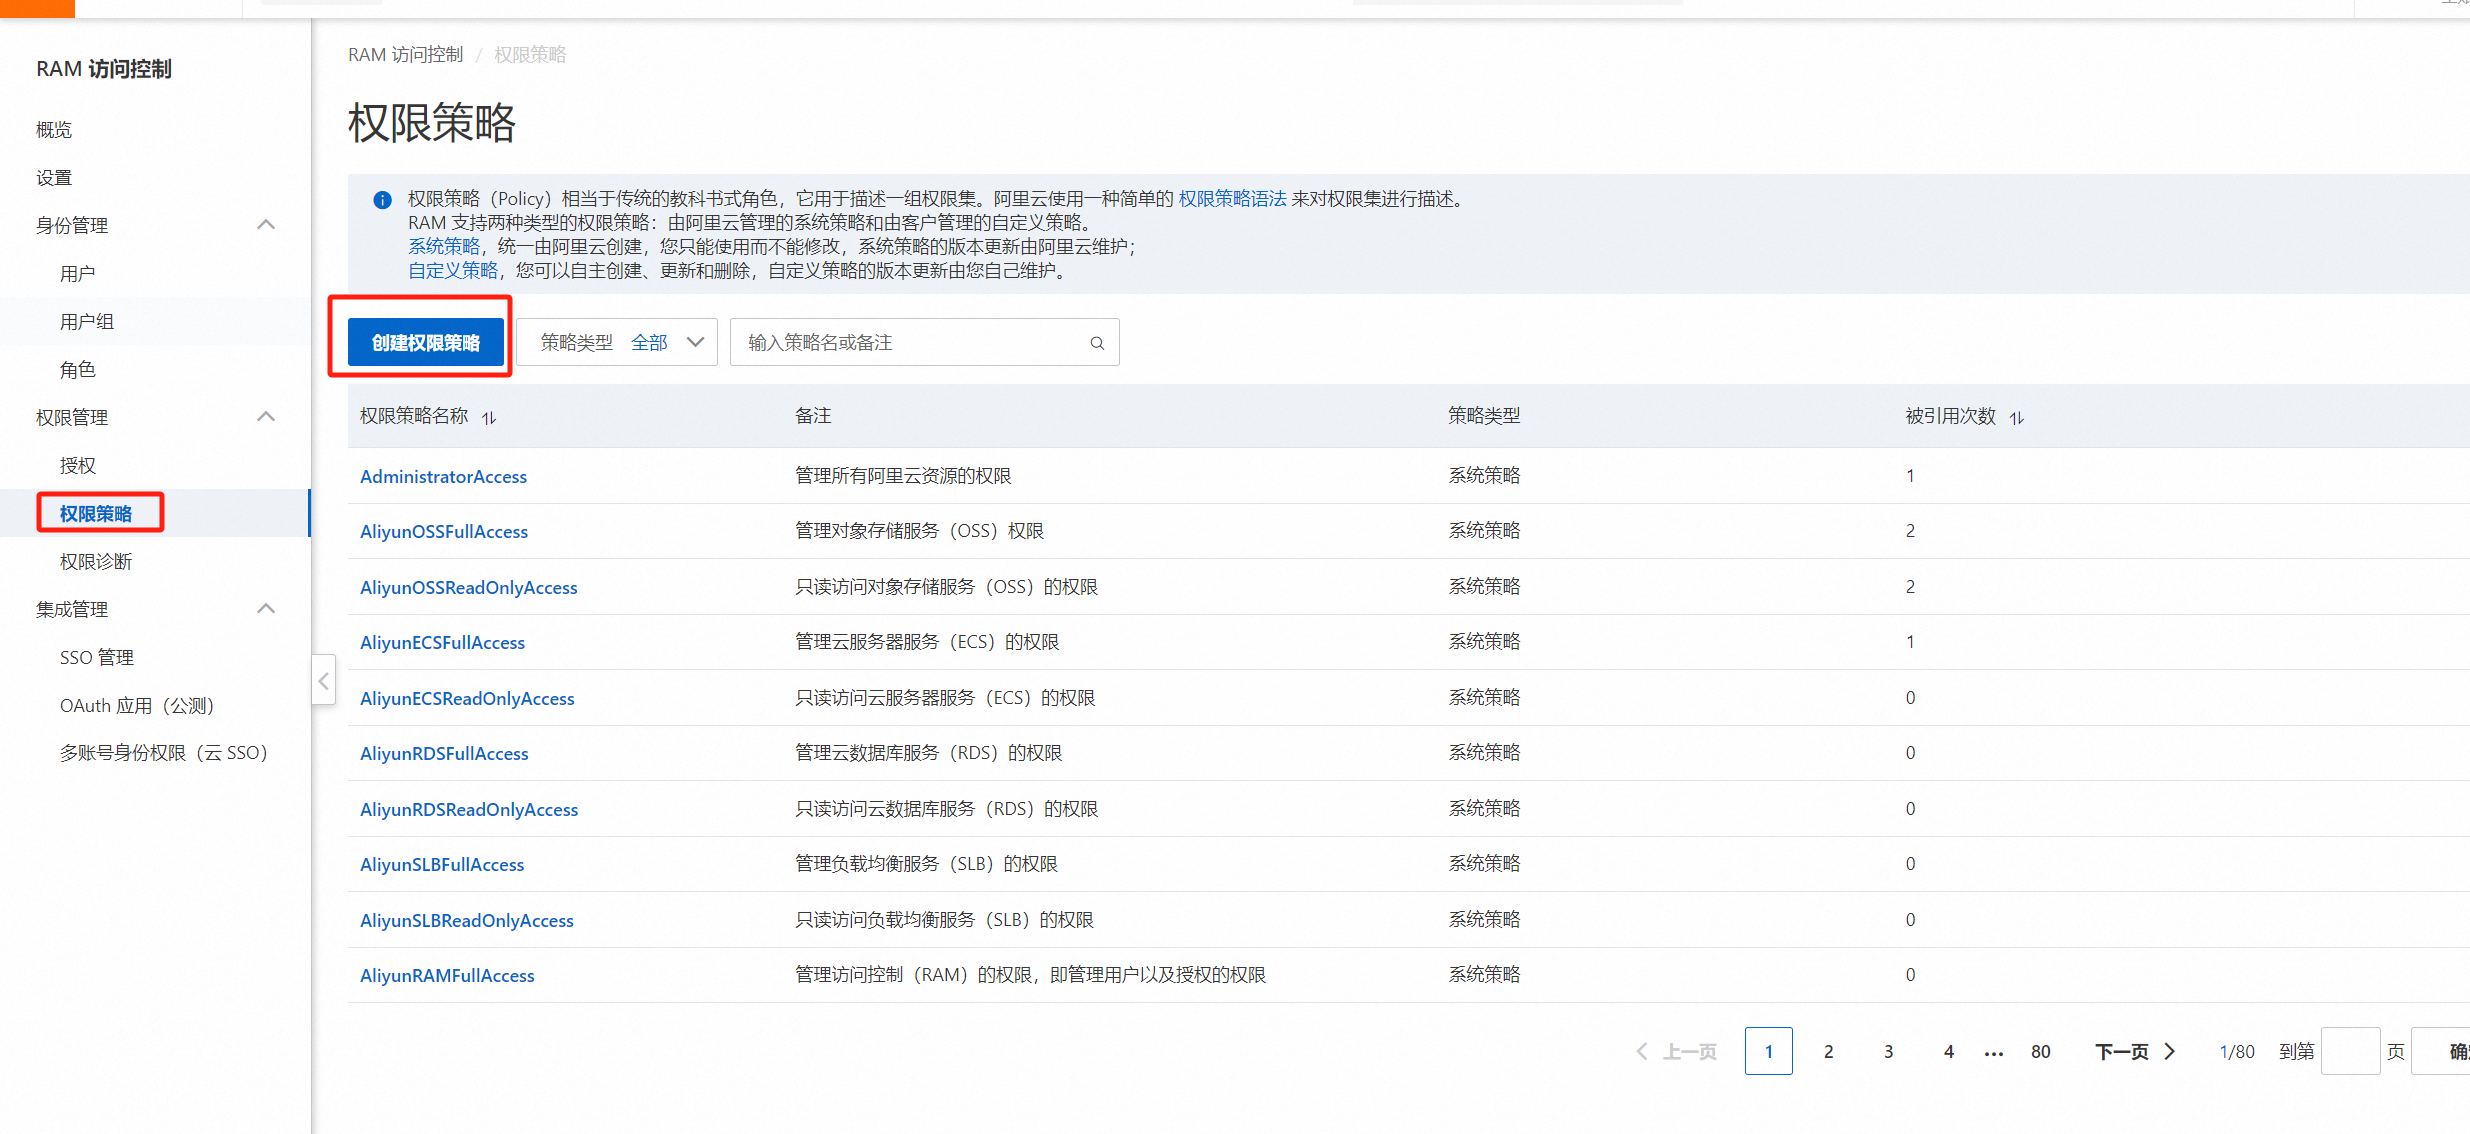
Task: Open AliyunRDSReadOnlyAccess policy
Action: click(x=469, y=810)
